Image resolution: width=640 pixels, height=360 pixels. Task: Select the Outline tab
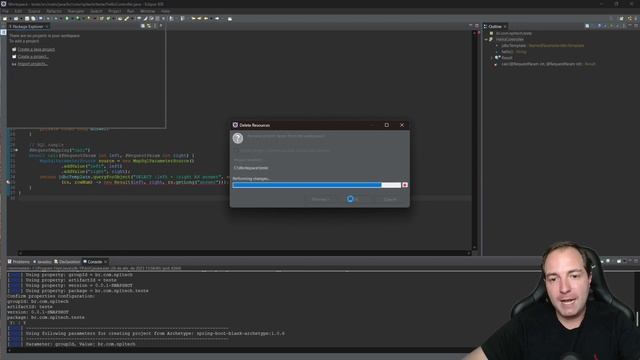495,27
